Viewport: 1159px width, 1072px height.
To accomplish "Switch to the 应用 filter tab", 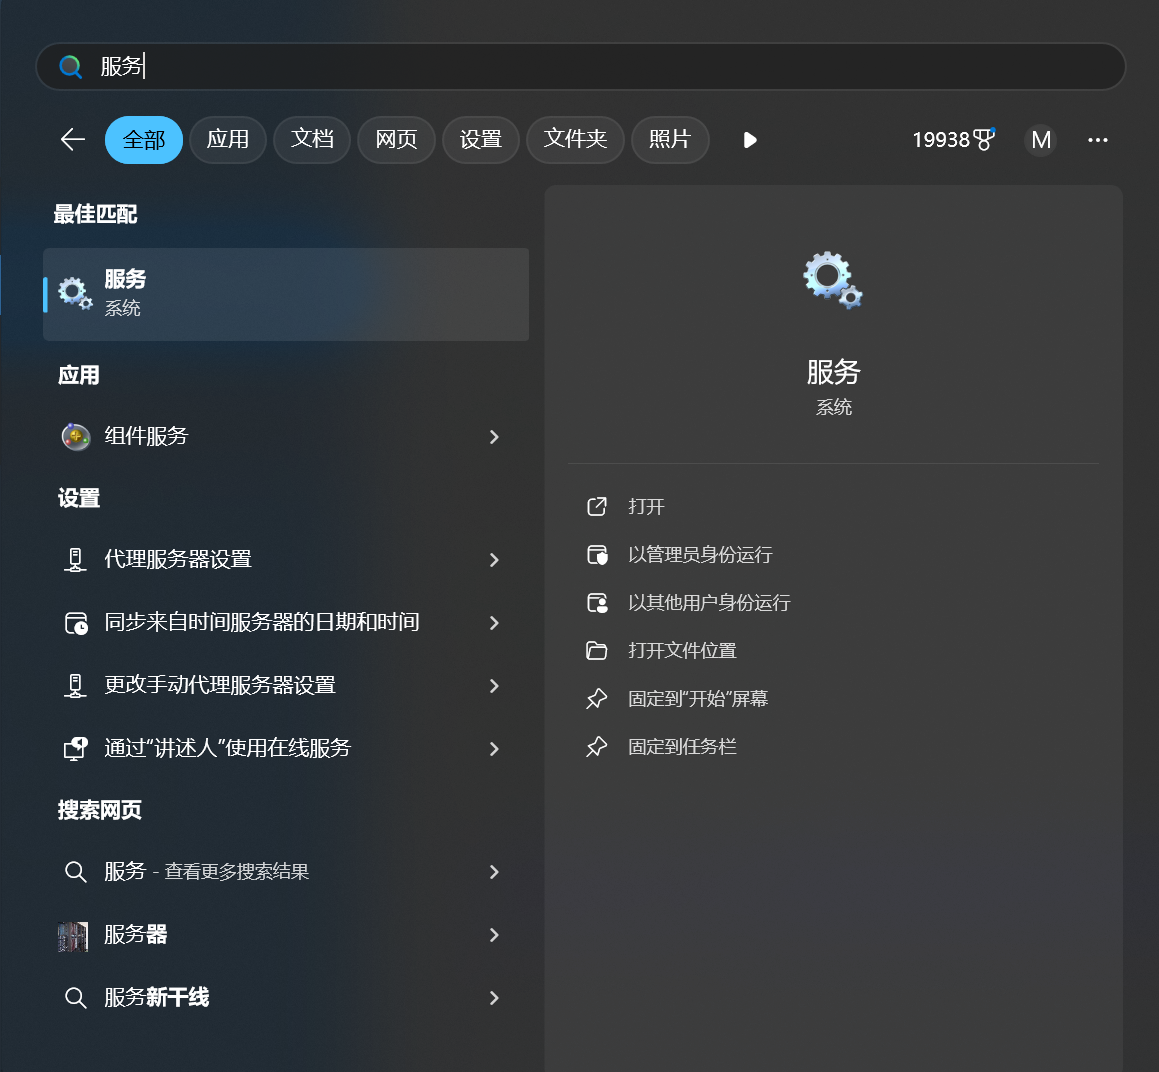I will coord(227,140).
